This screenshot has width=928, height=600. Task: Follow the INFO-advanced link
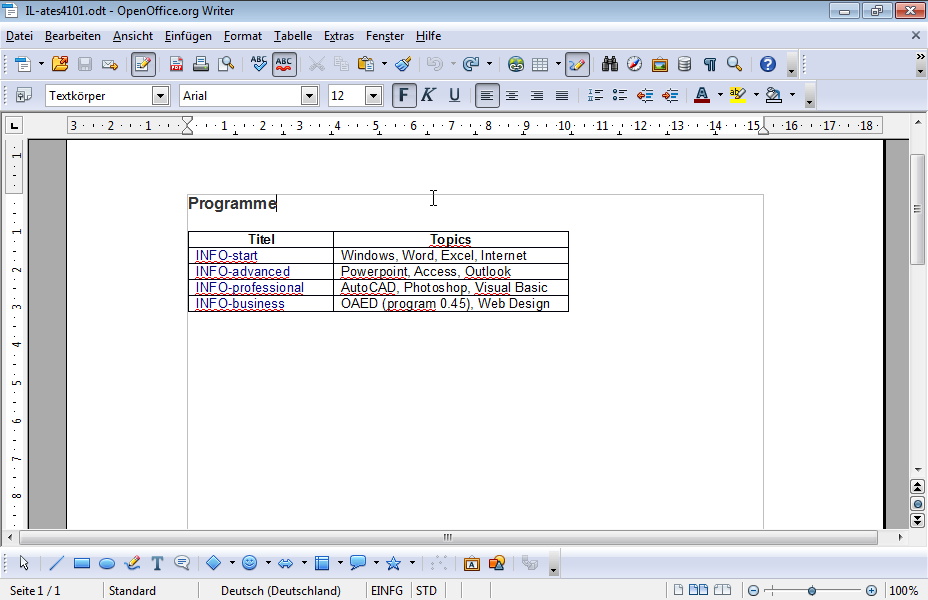[x=243, y=272]
